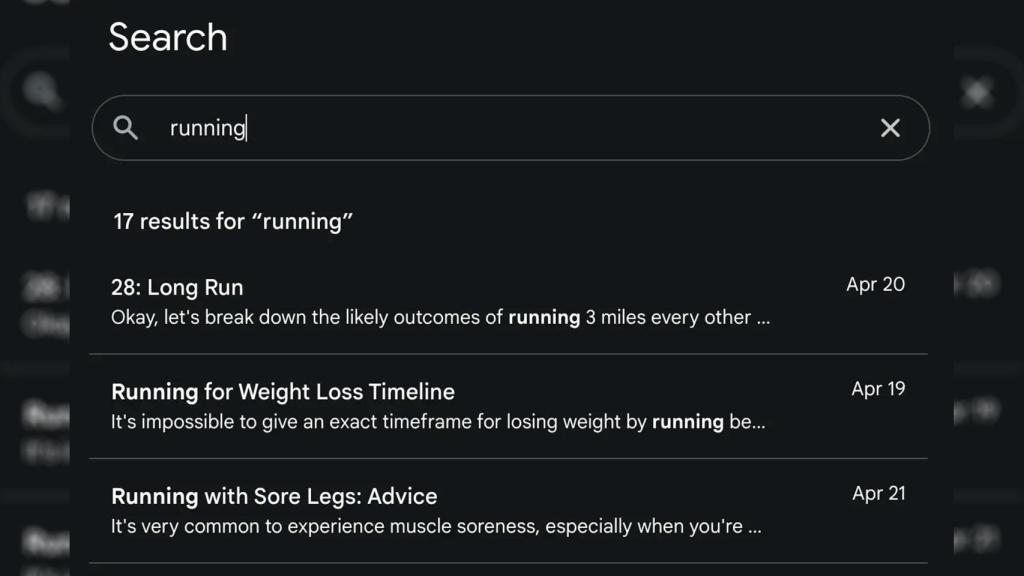The width and height of the screenshot is (1024, 576).
Task: Click the magnifier icon in the search bar
Action: [126, 128]
